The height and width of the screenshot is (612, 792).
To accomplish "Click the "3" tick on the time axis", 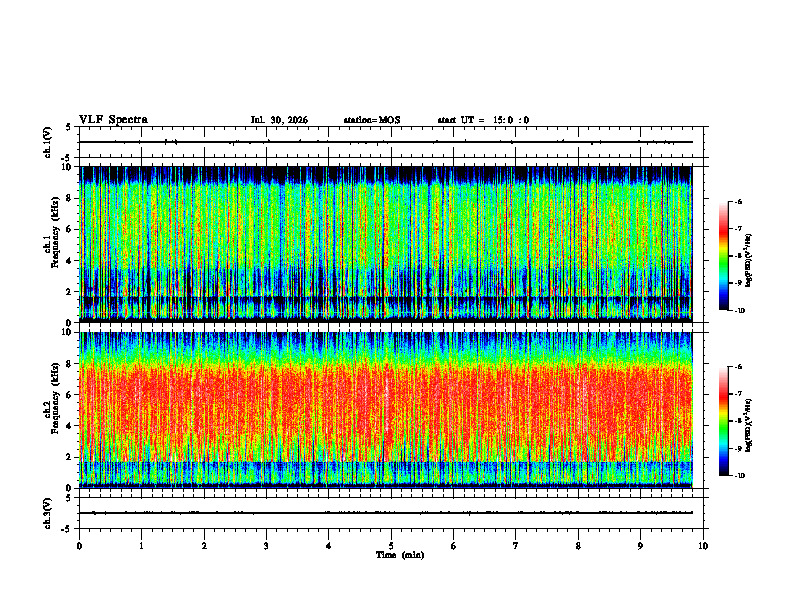I will pos(266,546).
